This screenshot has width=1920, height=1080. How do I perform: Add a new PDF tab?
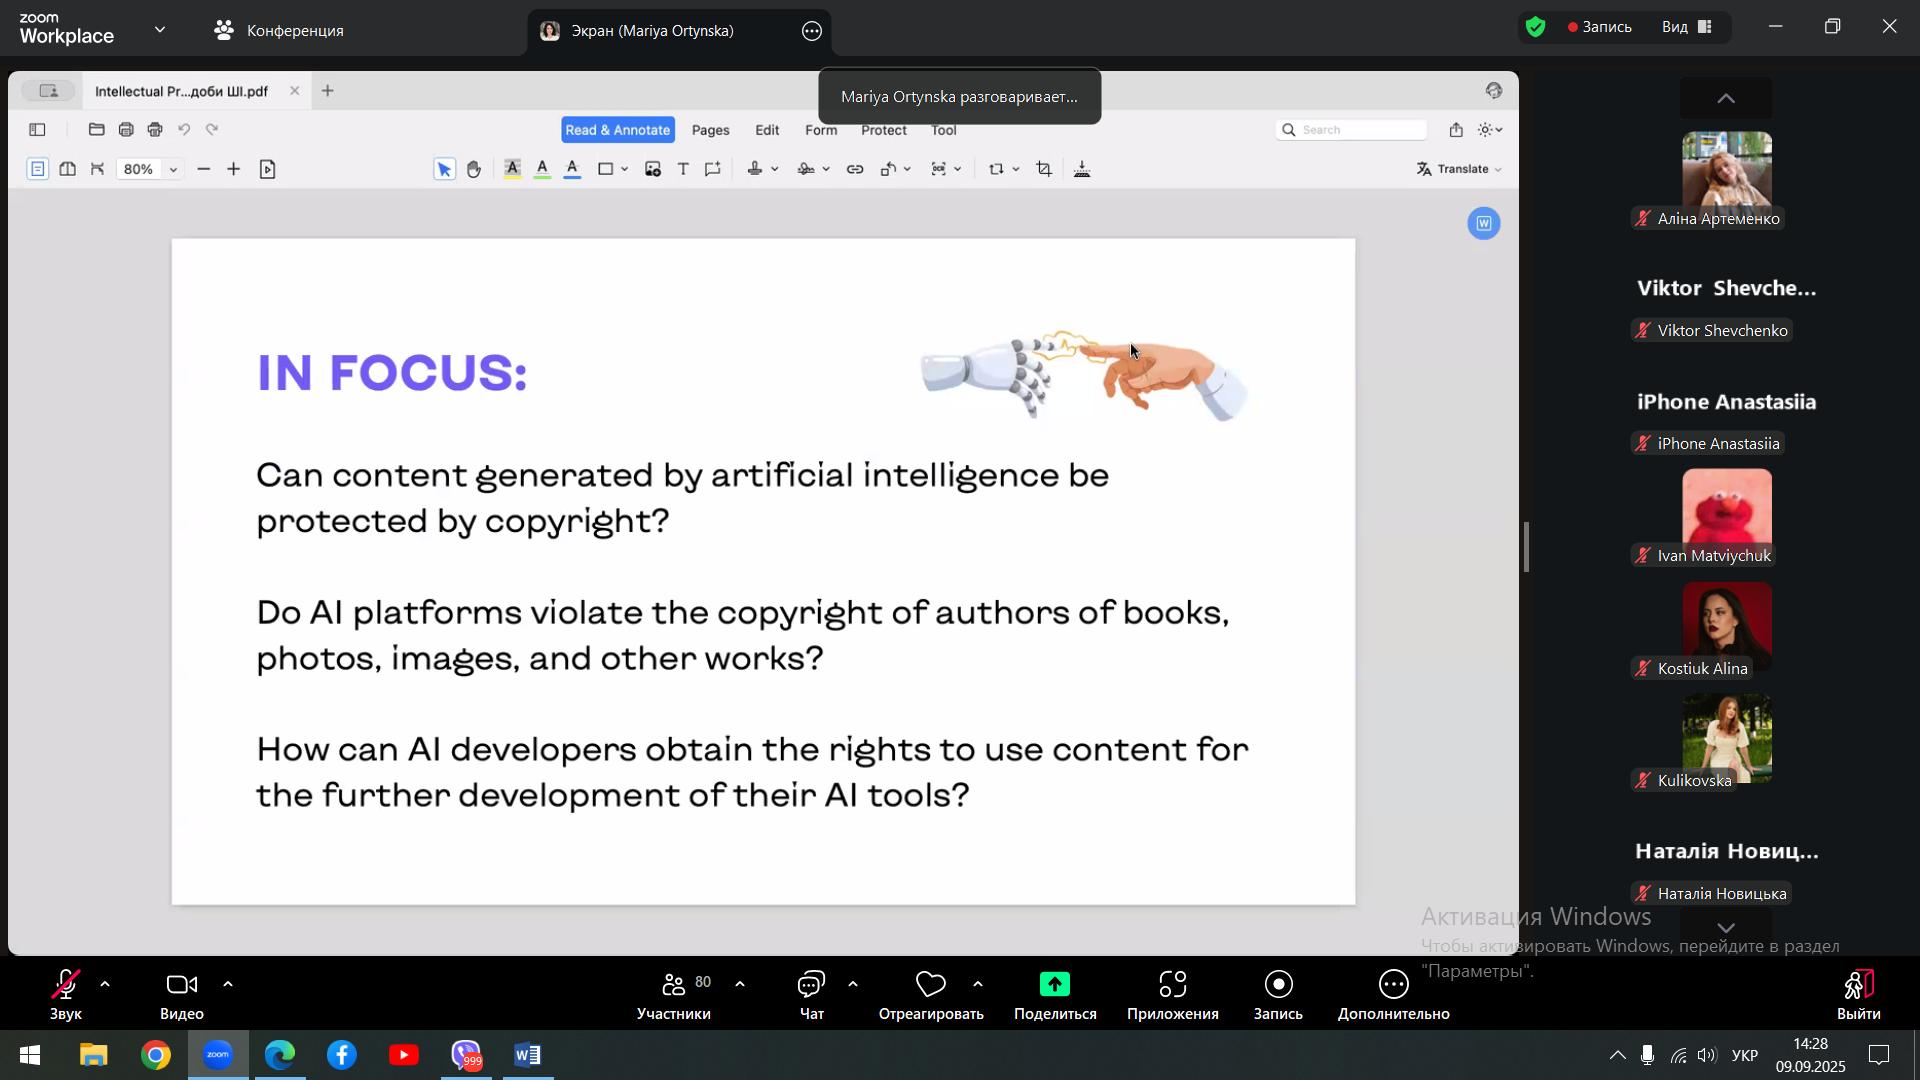[x=328, y=91]
